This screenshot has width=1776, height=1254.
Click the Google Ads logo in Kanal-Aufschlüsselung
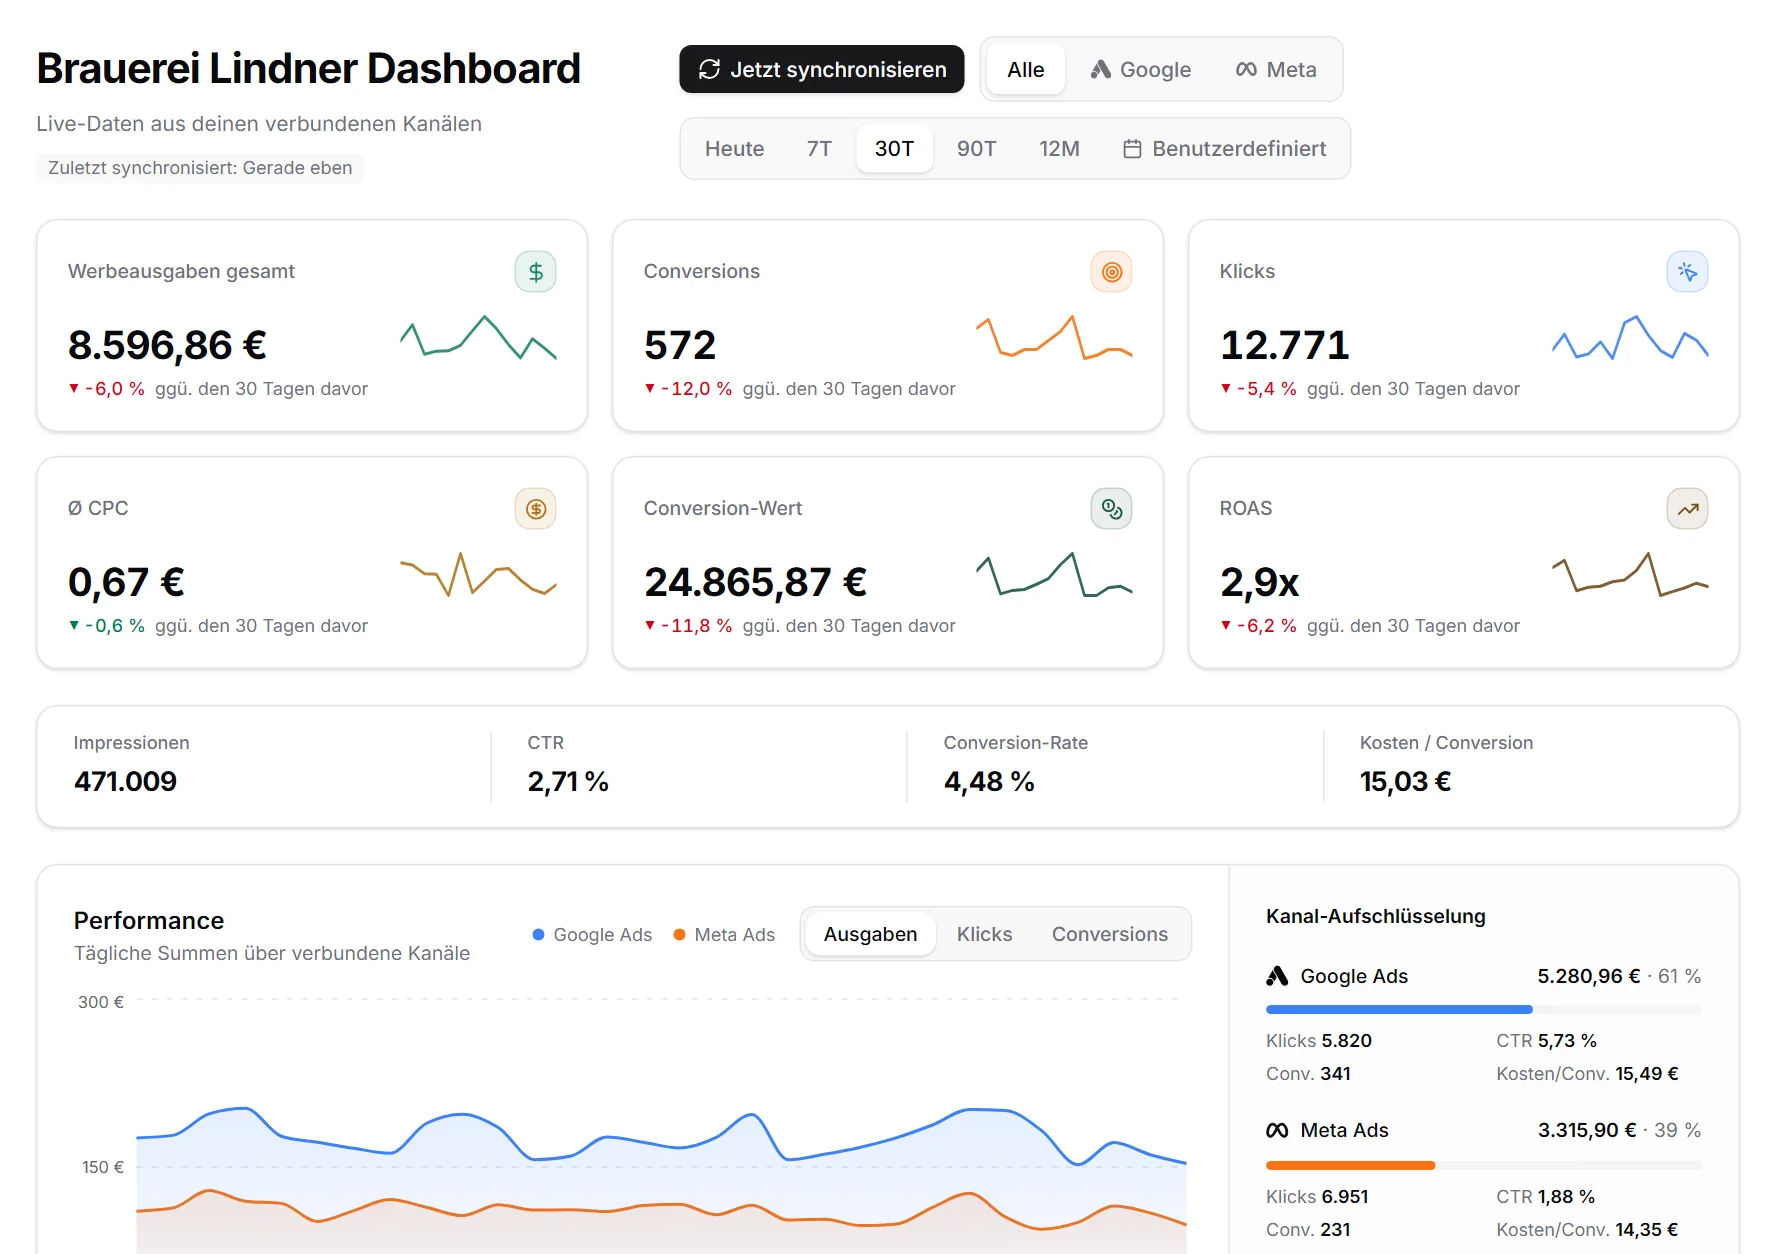(x=1277, y=976)
